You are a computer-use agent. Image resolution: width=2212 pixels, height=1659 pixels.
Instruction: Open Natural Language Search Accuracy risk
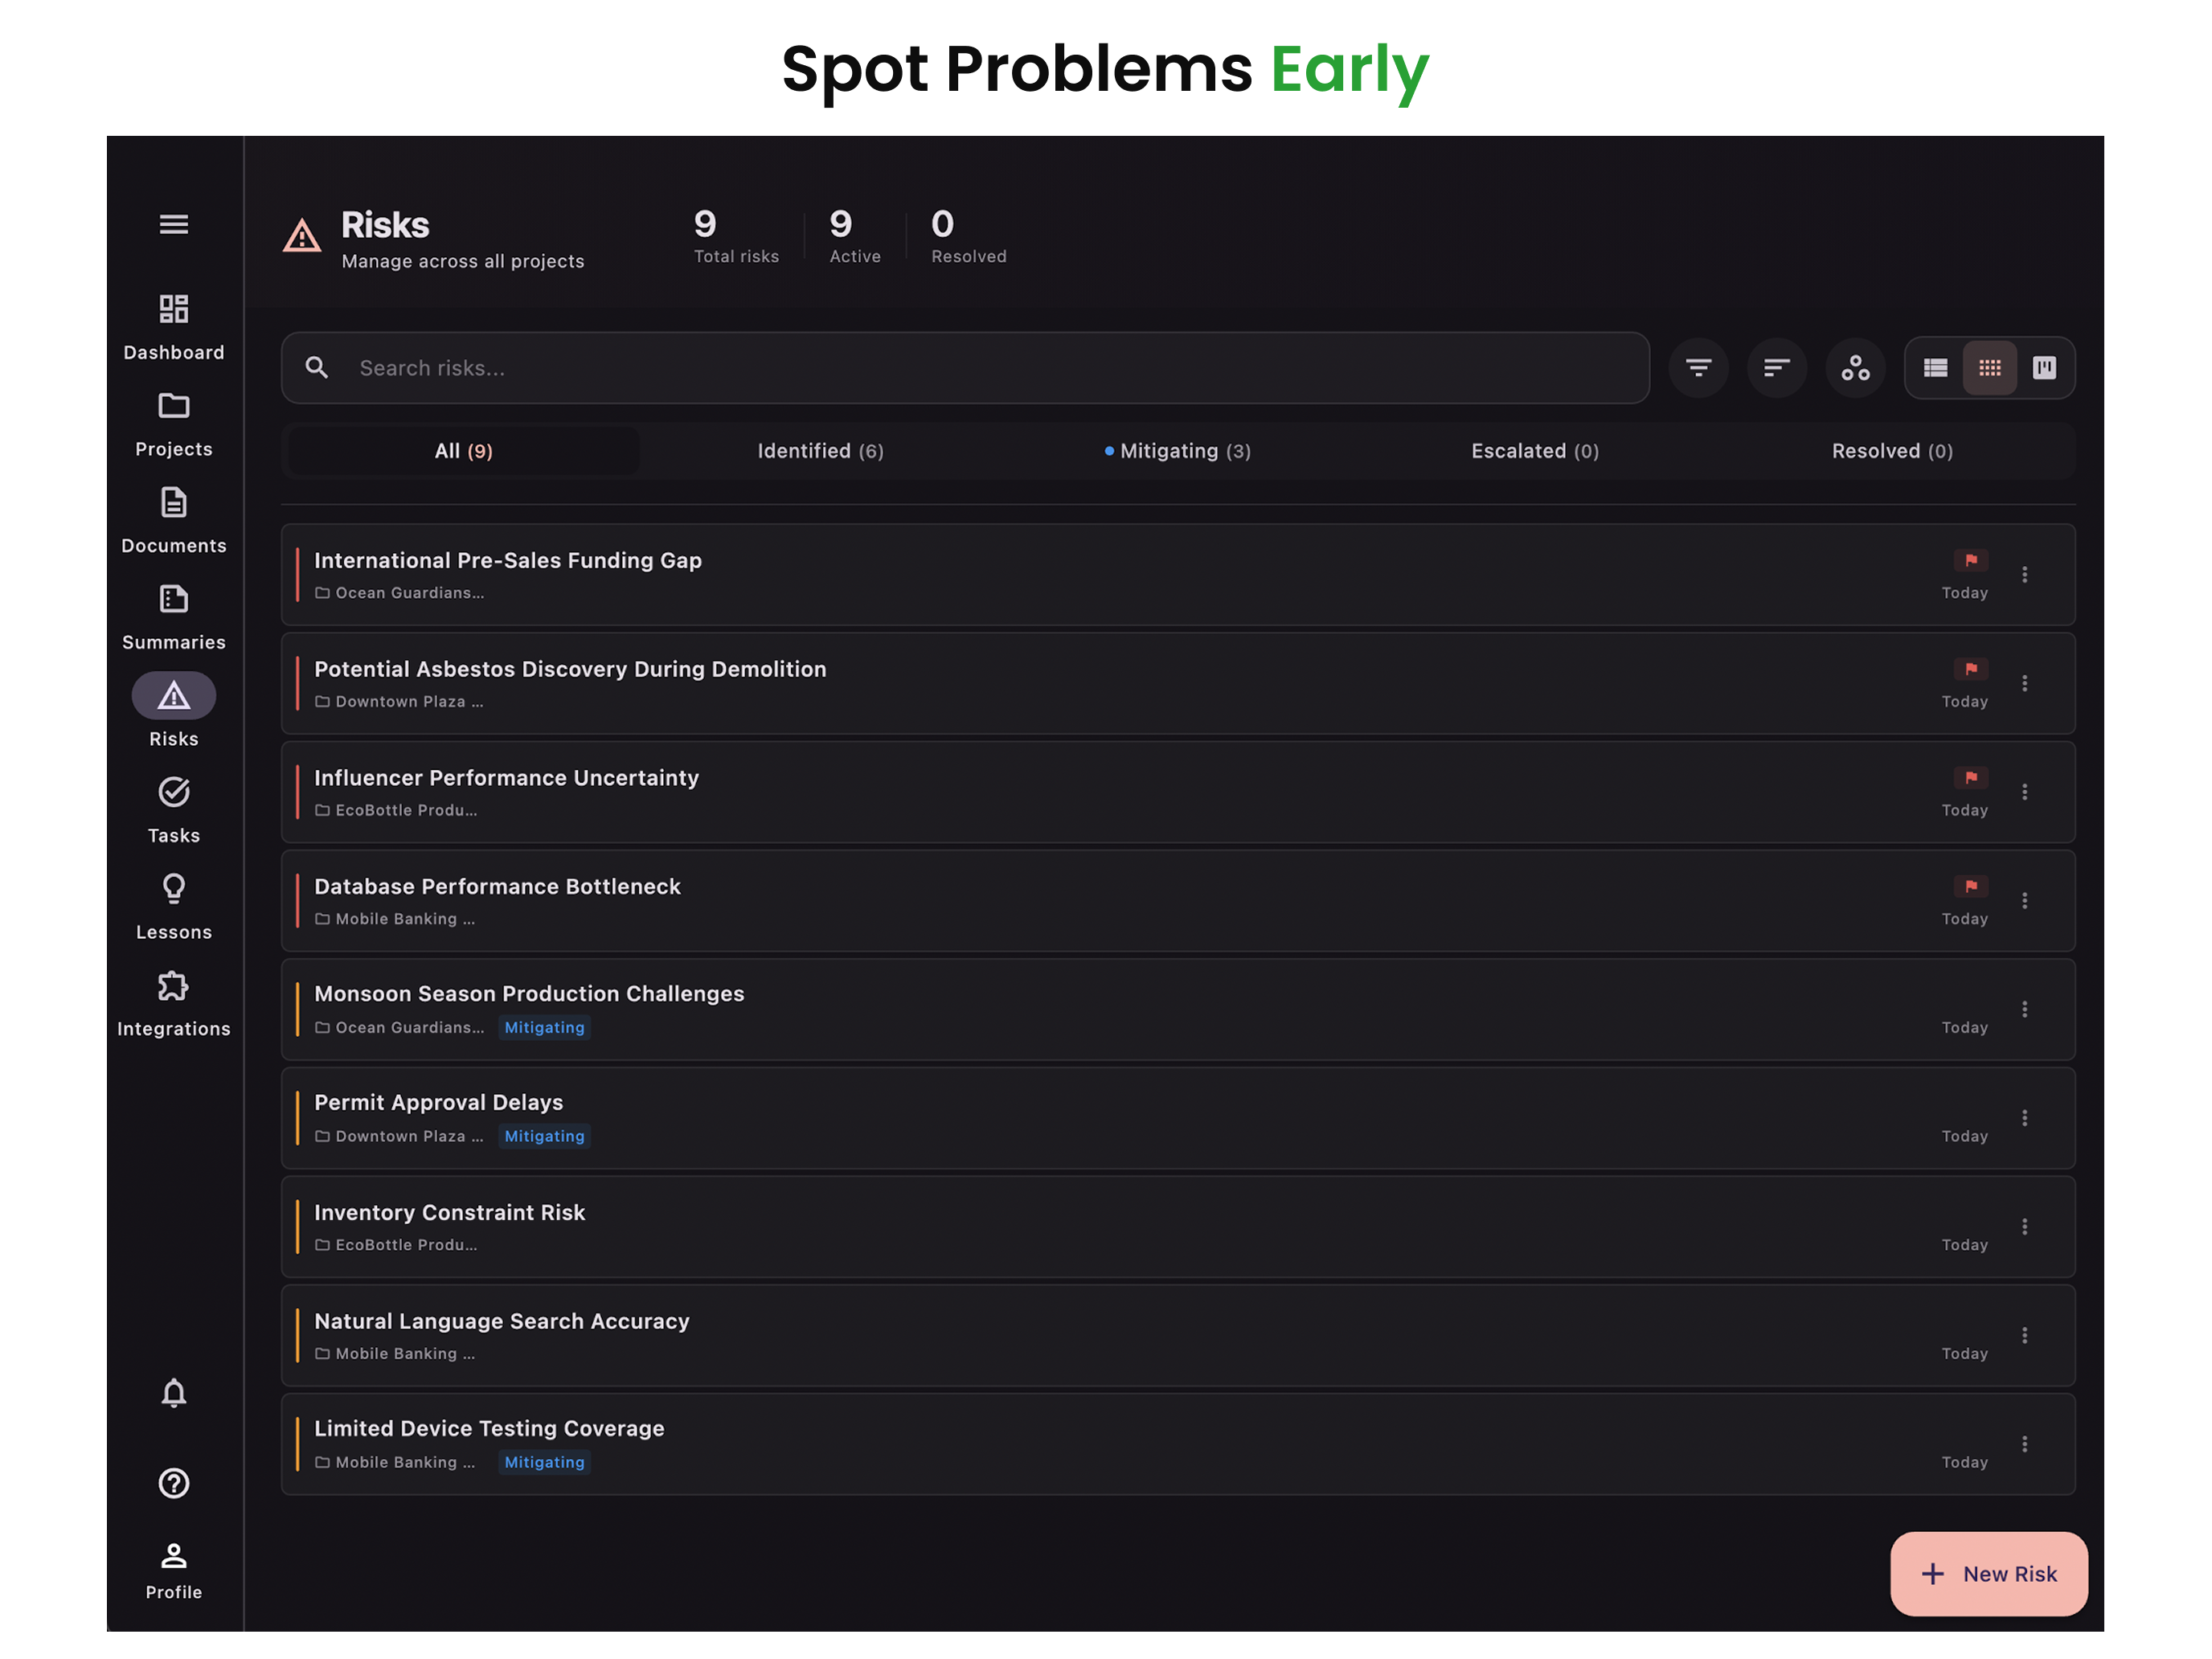click(x=1178, y=1336)
